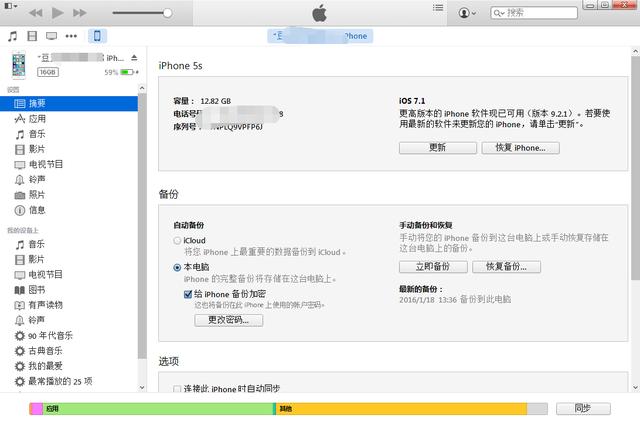Click main pane scroll down arrow
The width and height of the screenshot is (640, 425).
point(636,387)
